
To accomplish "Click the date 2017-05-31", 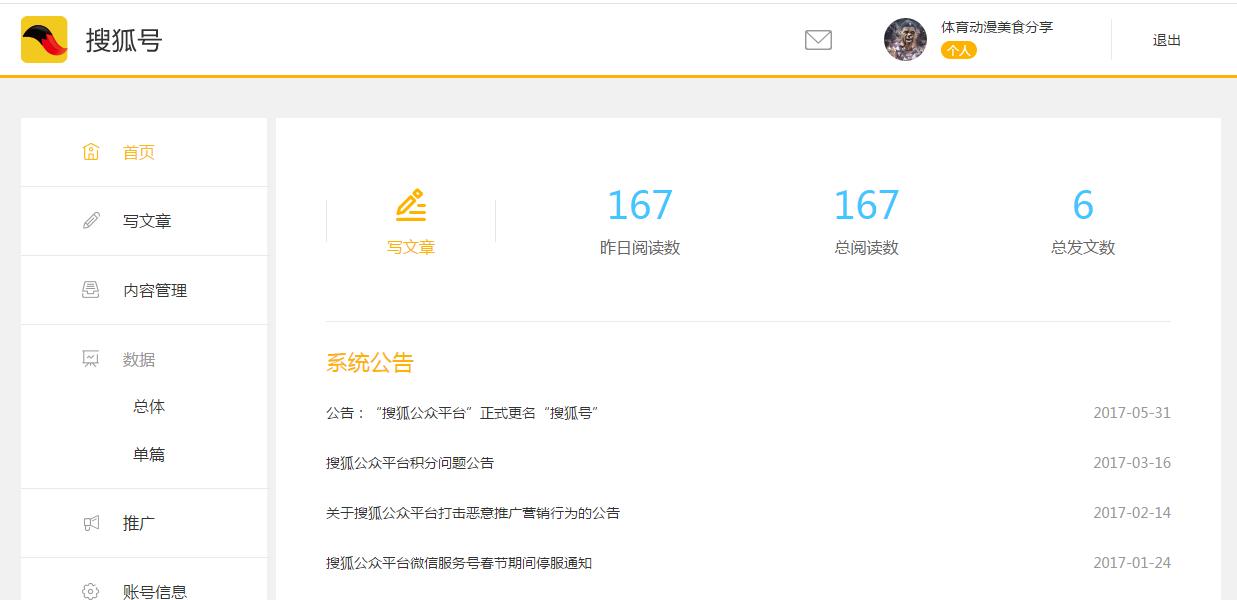I will (x=1132, y=413).
